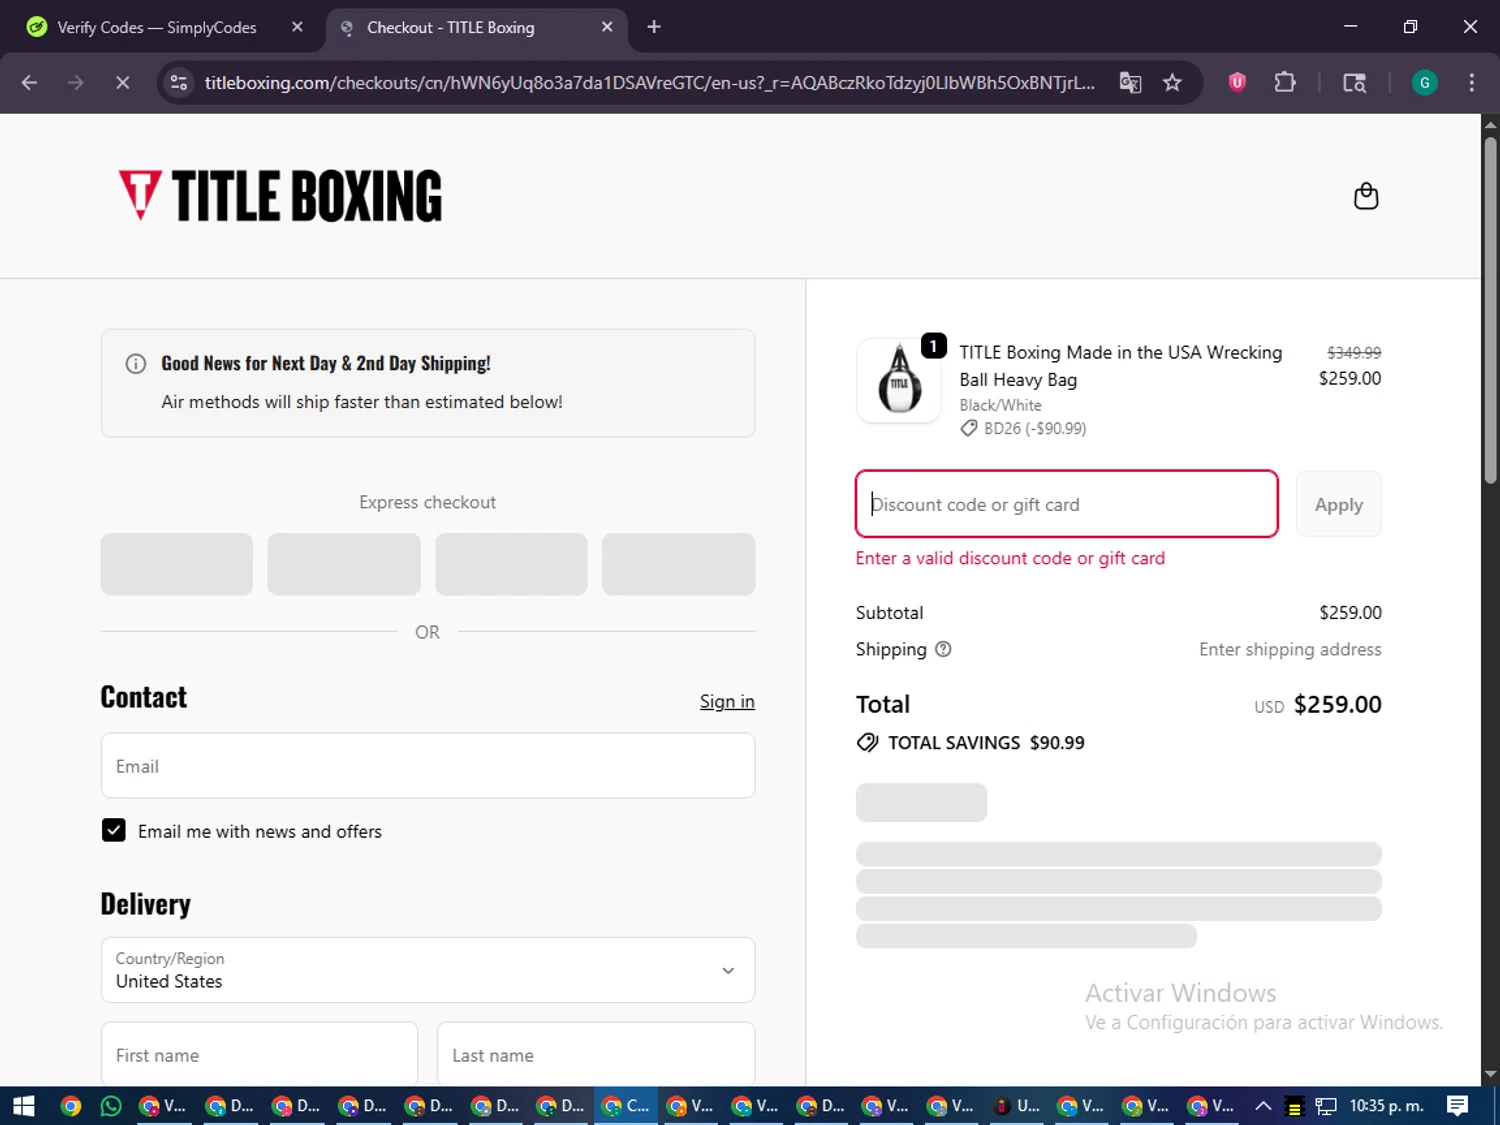This screenshot has width=1500, height=1125.
Task: Open the green G profile avatar
Action: pos(1424,82)
